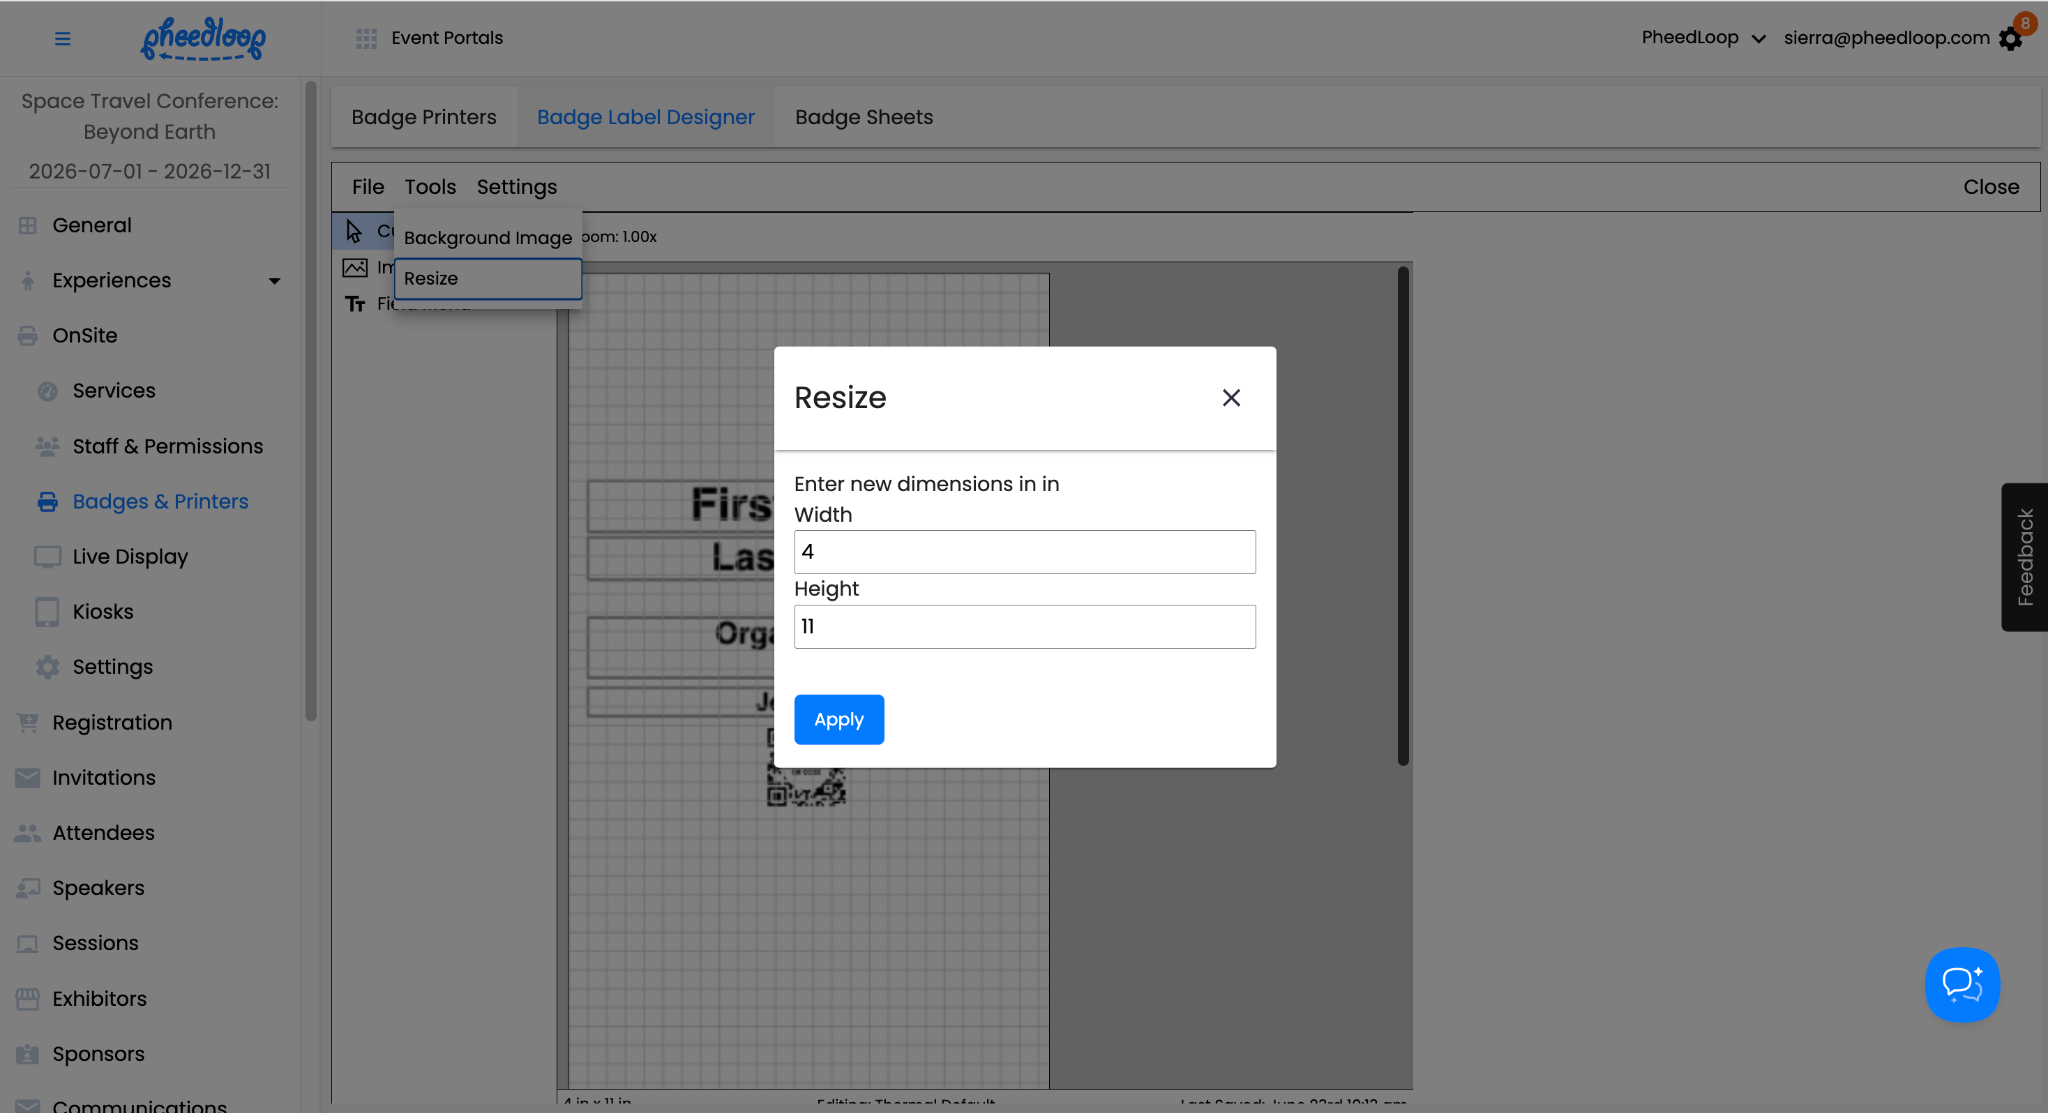Open the Feedback side tab
This screenshot has width=2048, height=1113.
click(2024, 557)
